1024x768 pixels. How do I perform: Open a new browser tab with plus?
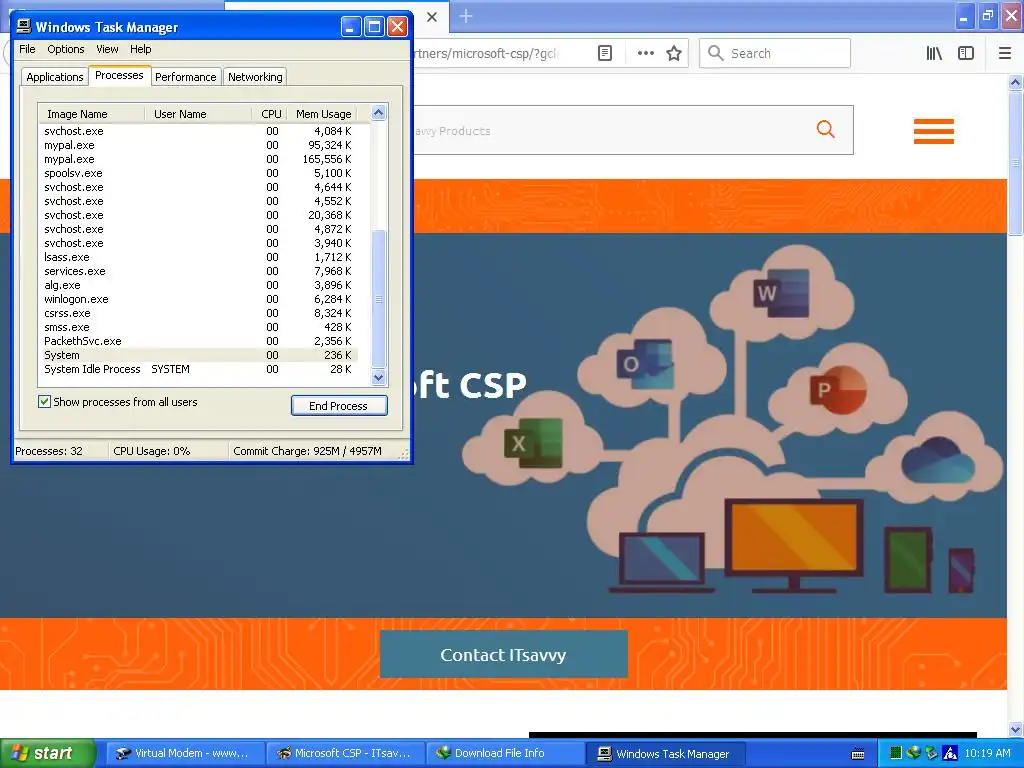pos(466,16)
